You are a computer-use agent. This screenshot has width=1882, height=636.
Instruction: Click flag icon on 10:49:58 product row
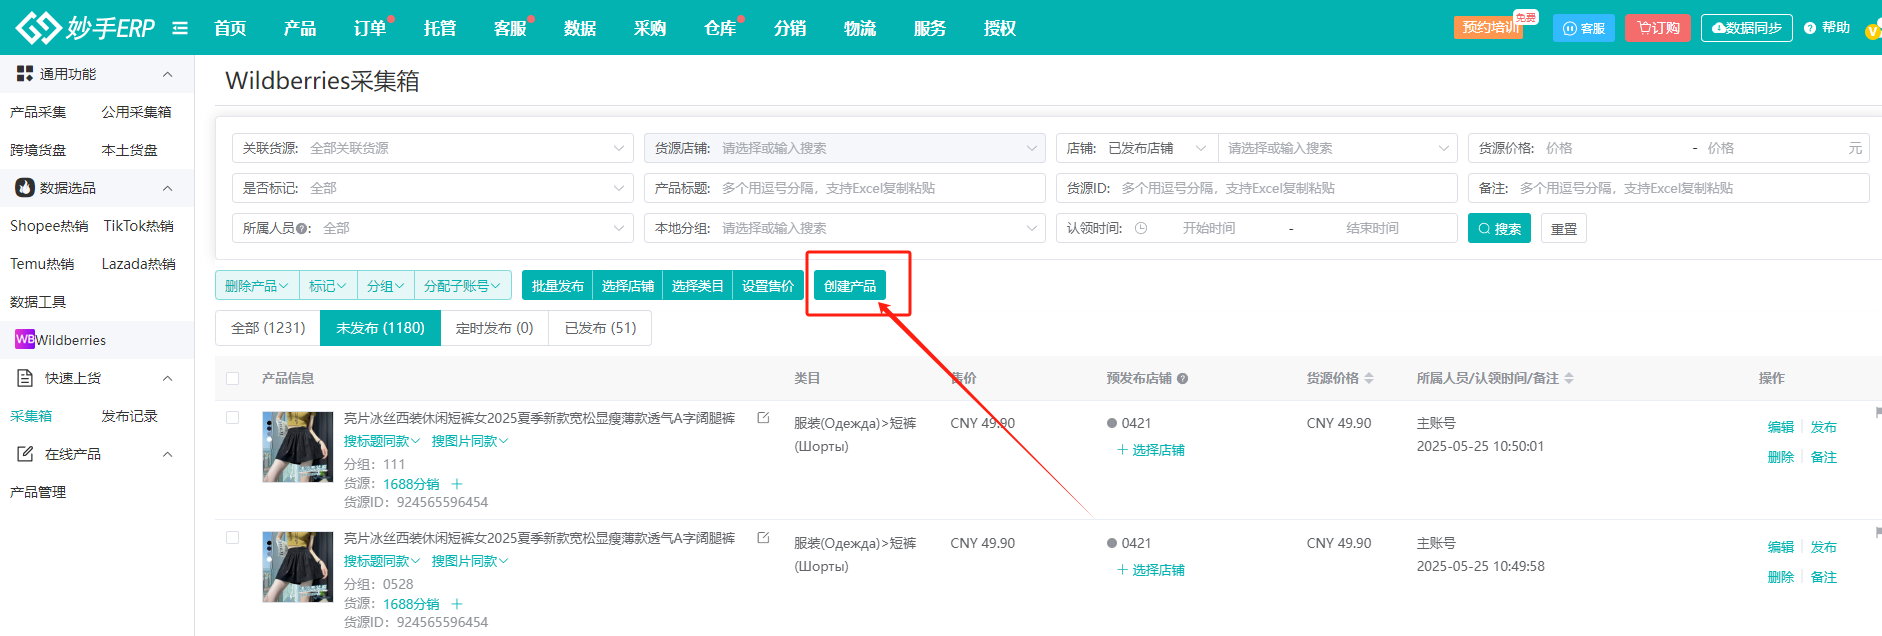(1878, 532)
